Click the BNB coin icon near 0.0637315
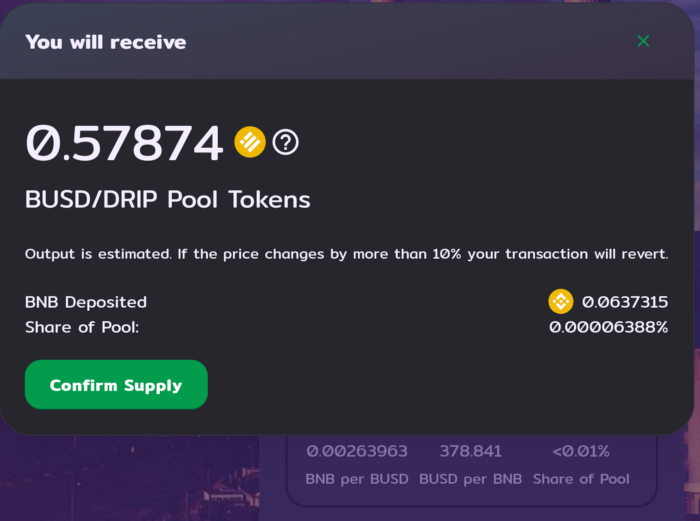700x521 pixels. click(x=561, y=301)
